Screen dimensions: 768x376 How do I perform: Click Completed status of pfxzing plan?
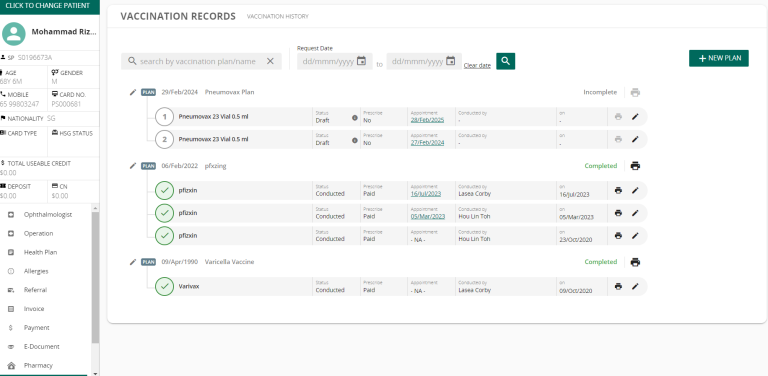(600, 166)
